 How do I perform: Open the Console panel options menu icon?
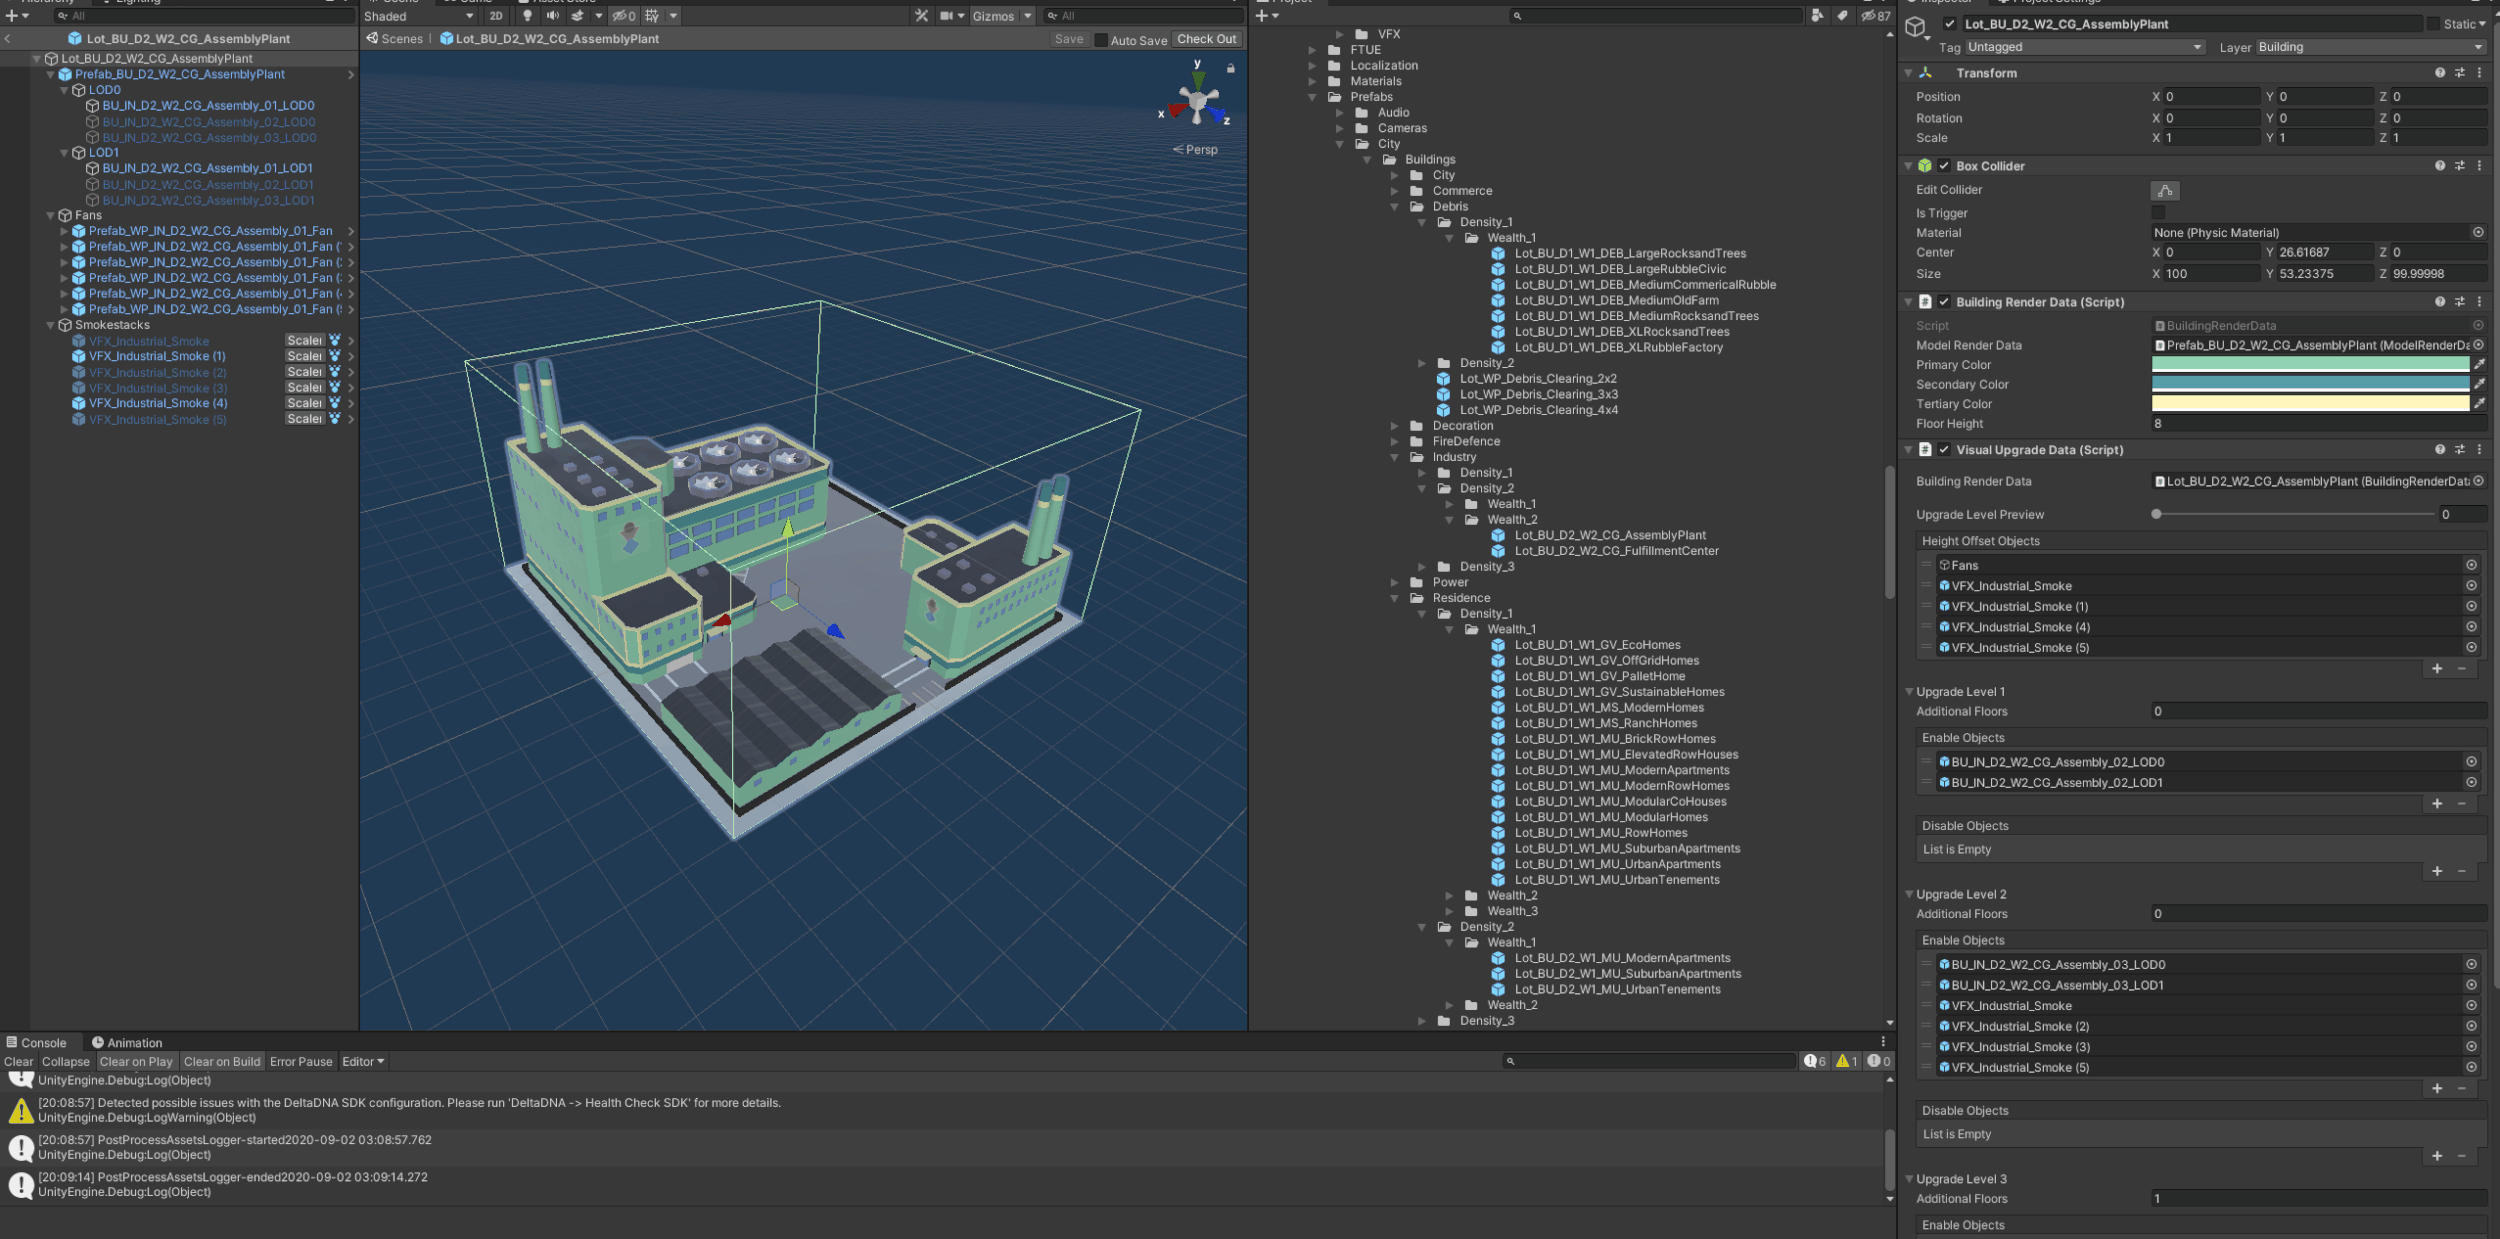tap(1883, 1042)
